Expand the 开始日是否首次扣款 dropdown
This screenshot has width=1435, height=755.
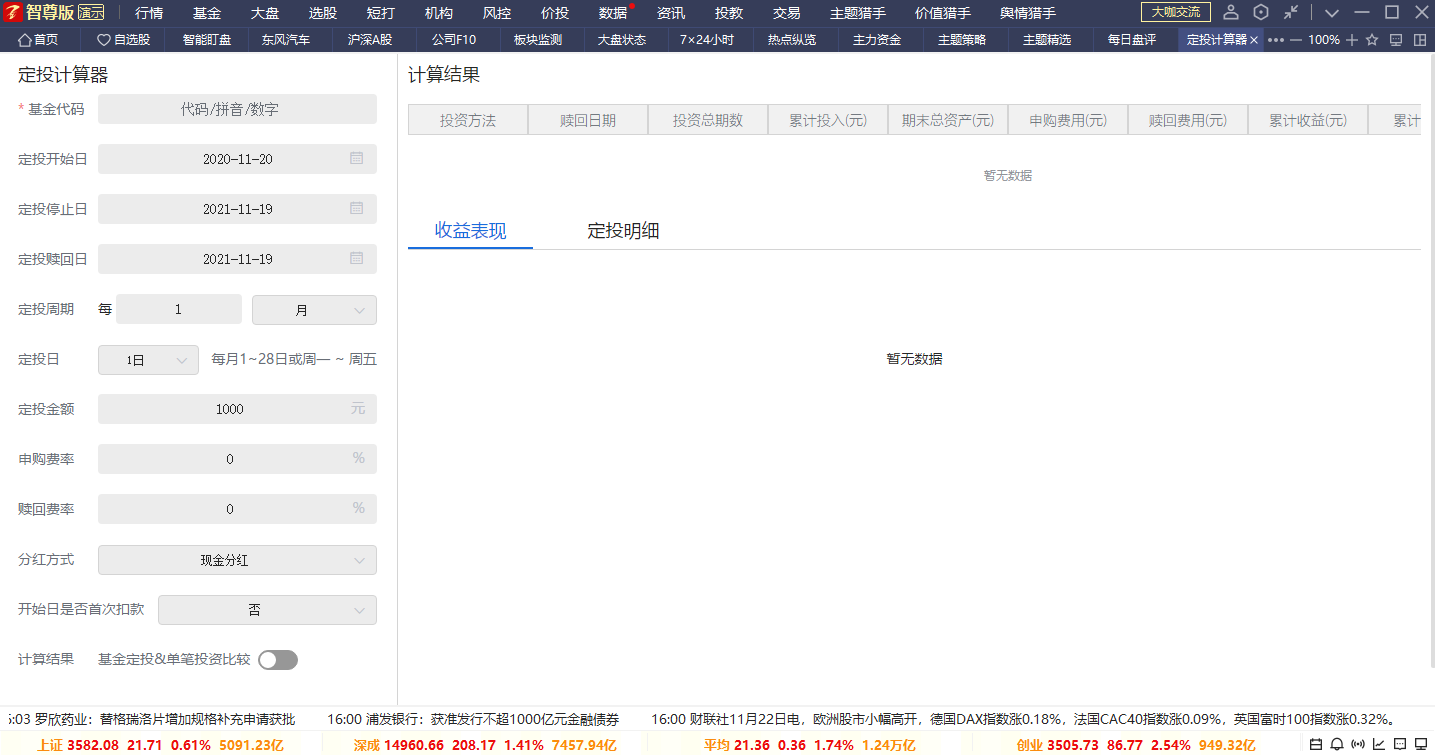point(267,610)
